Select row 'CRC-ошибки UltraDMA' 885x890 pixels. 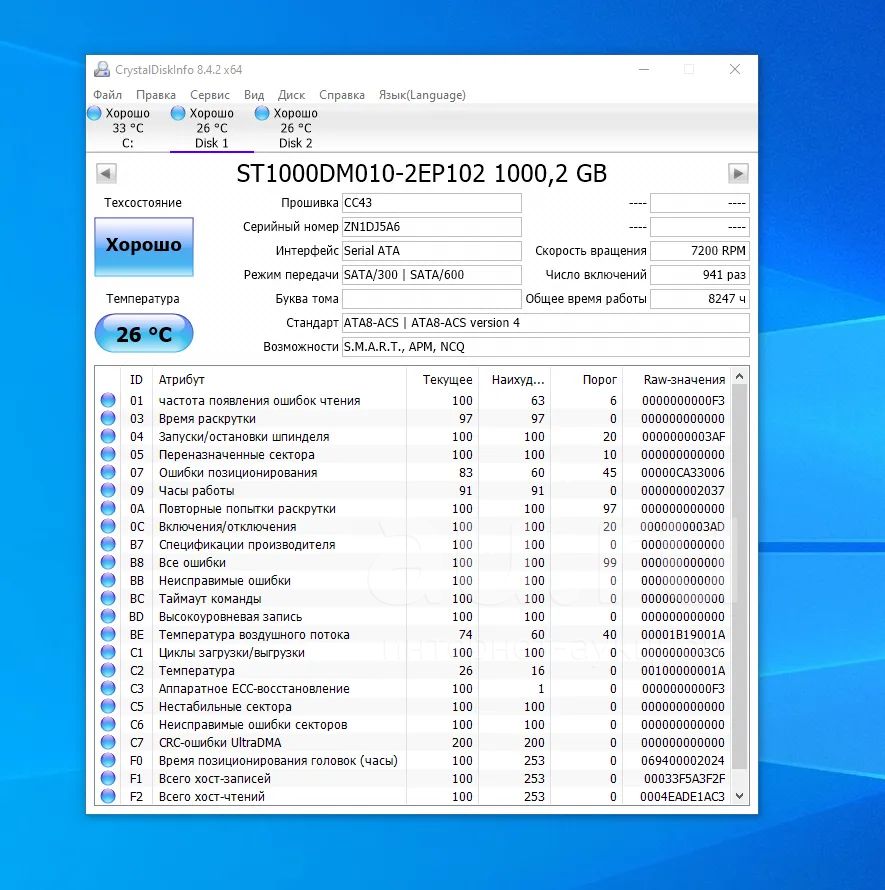(413, 742)
